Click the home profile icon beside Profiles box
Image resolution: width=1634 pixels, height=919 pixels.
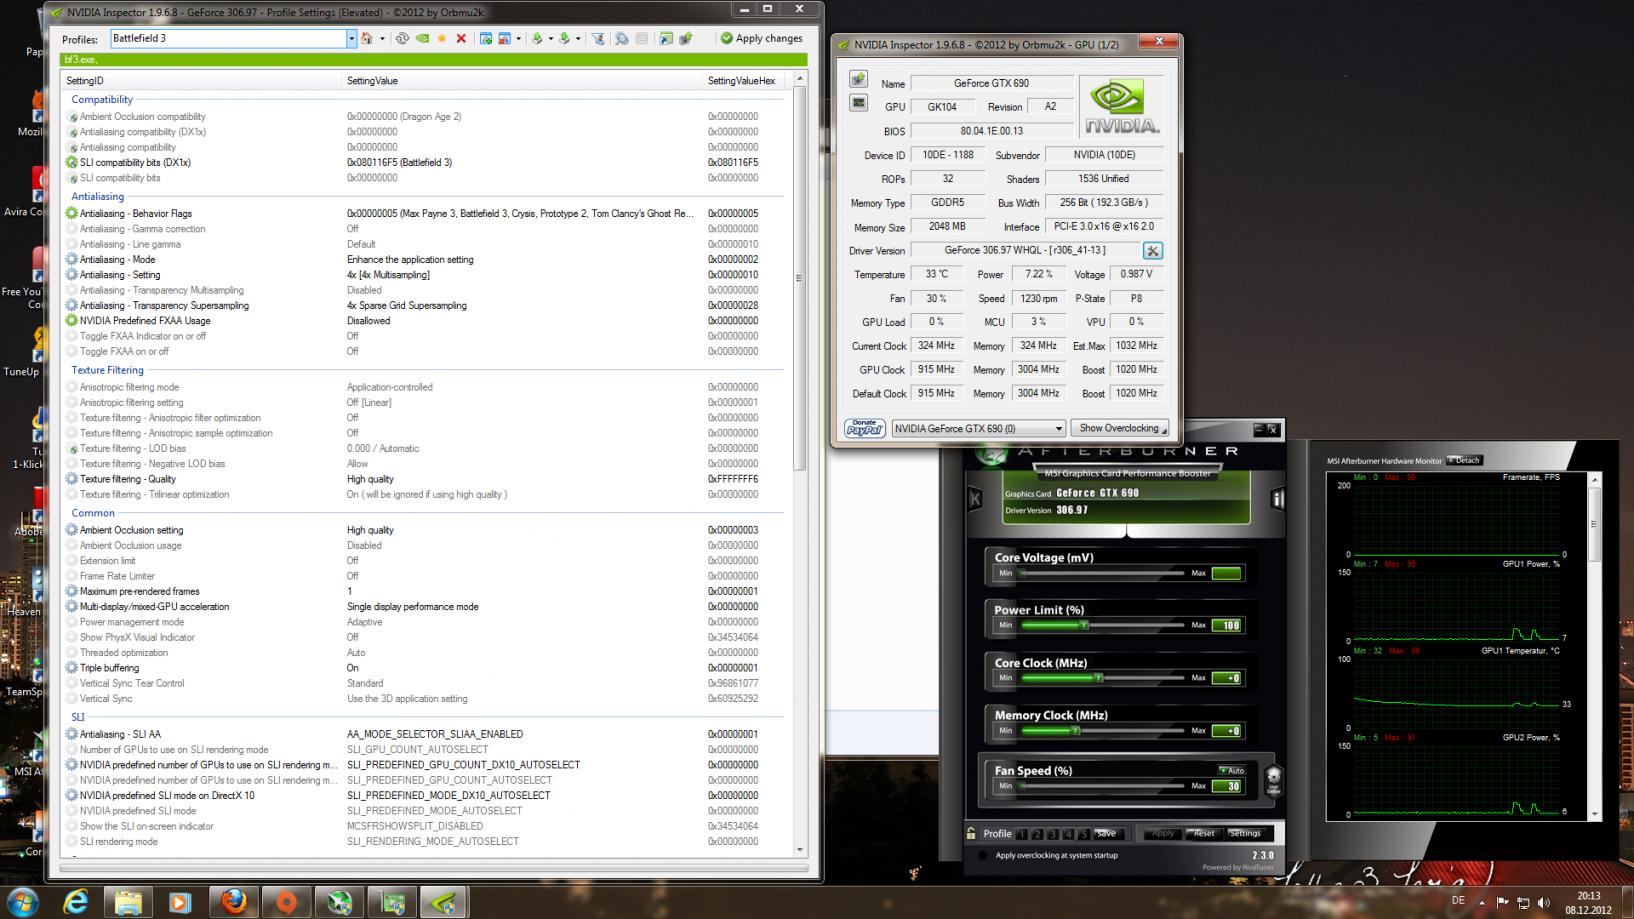click(367, 39)
